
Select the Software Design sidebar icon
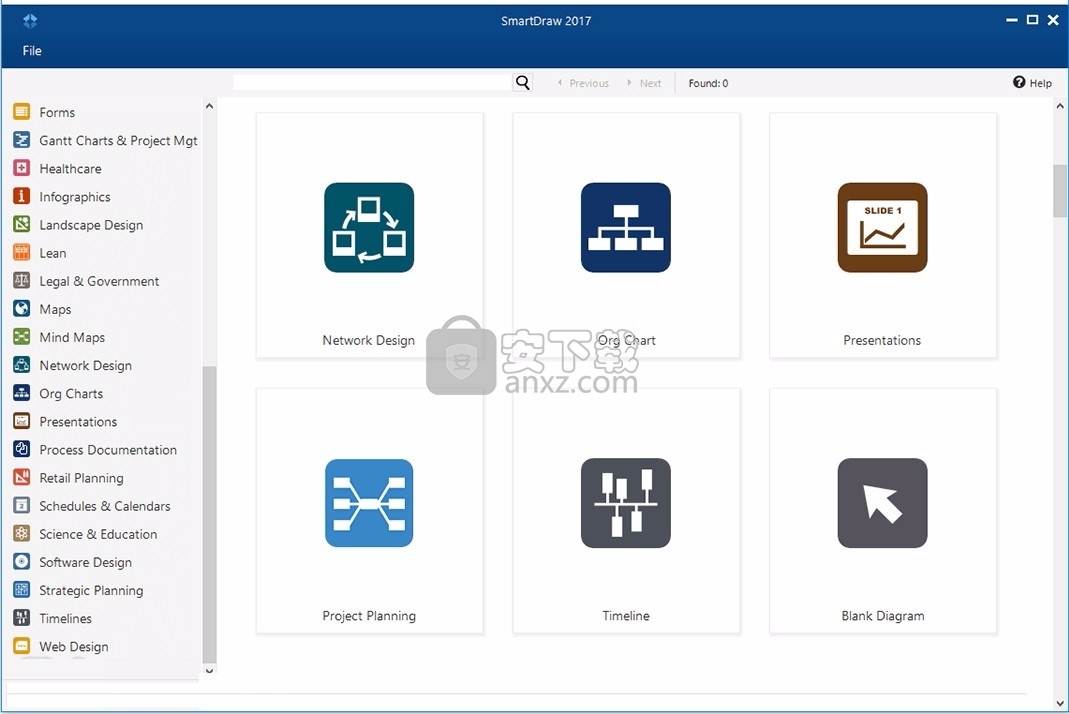click(x=22, y=562)
